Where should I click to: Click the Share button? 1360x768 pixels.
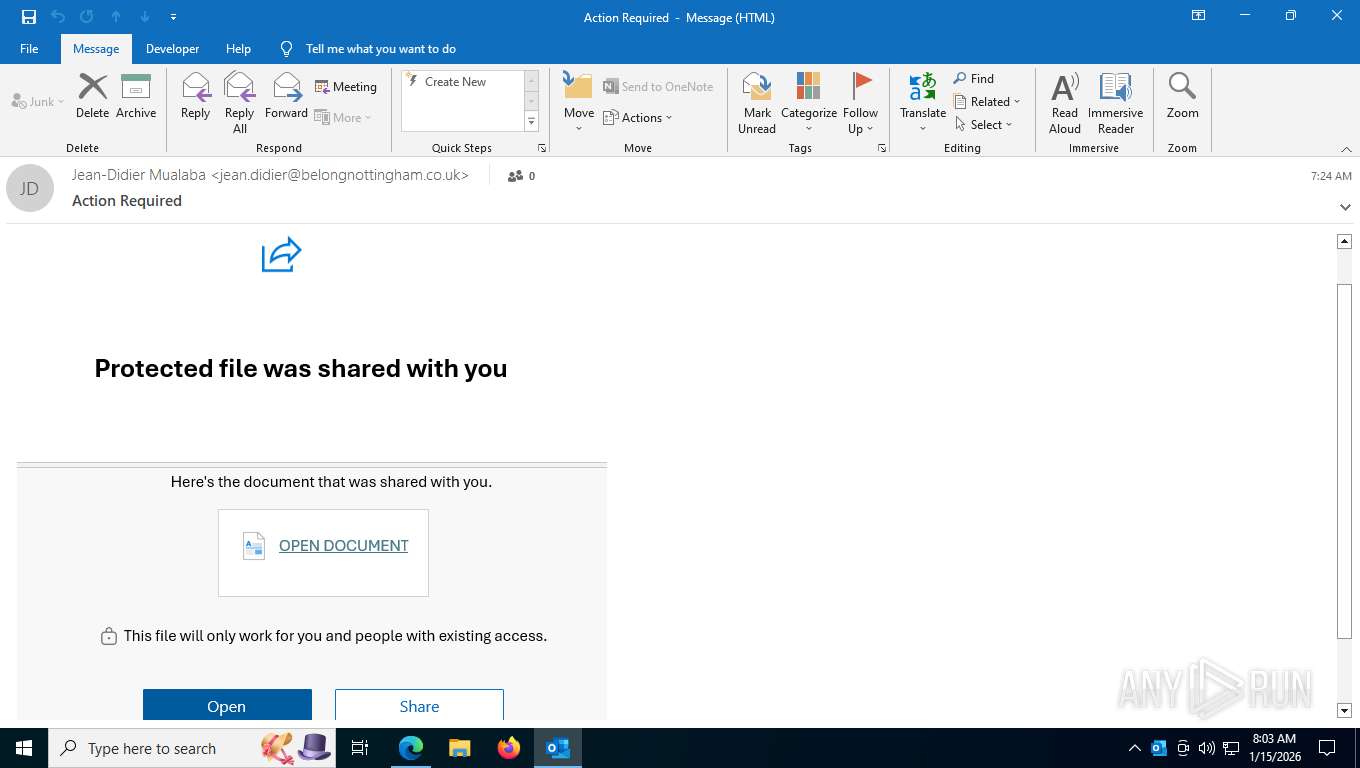(419, 705)
